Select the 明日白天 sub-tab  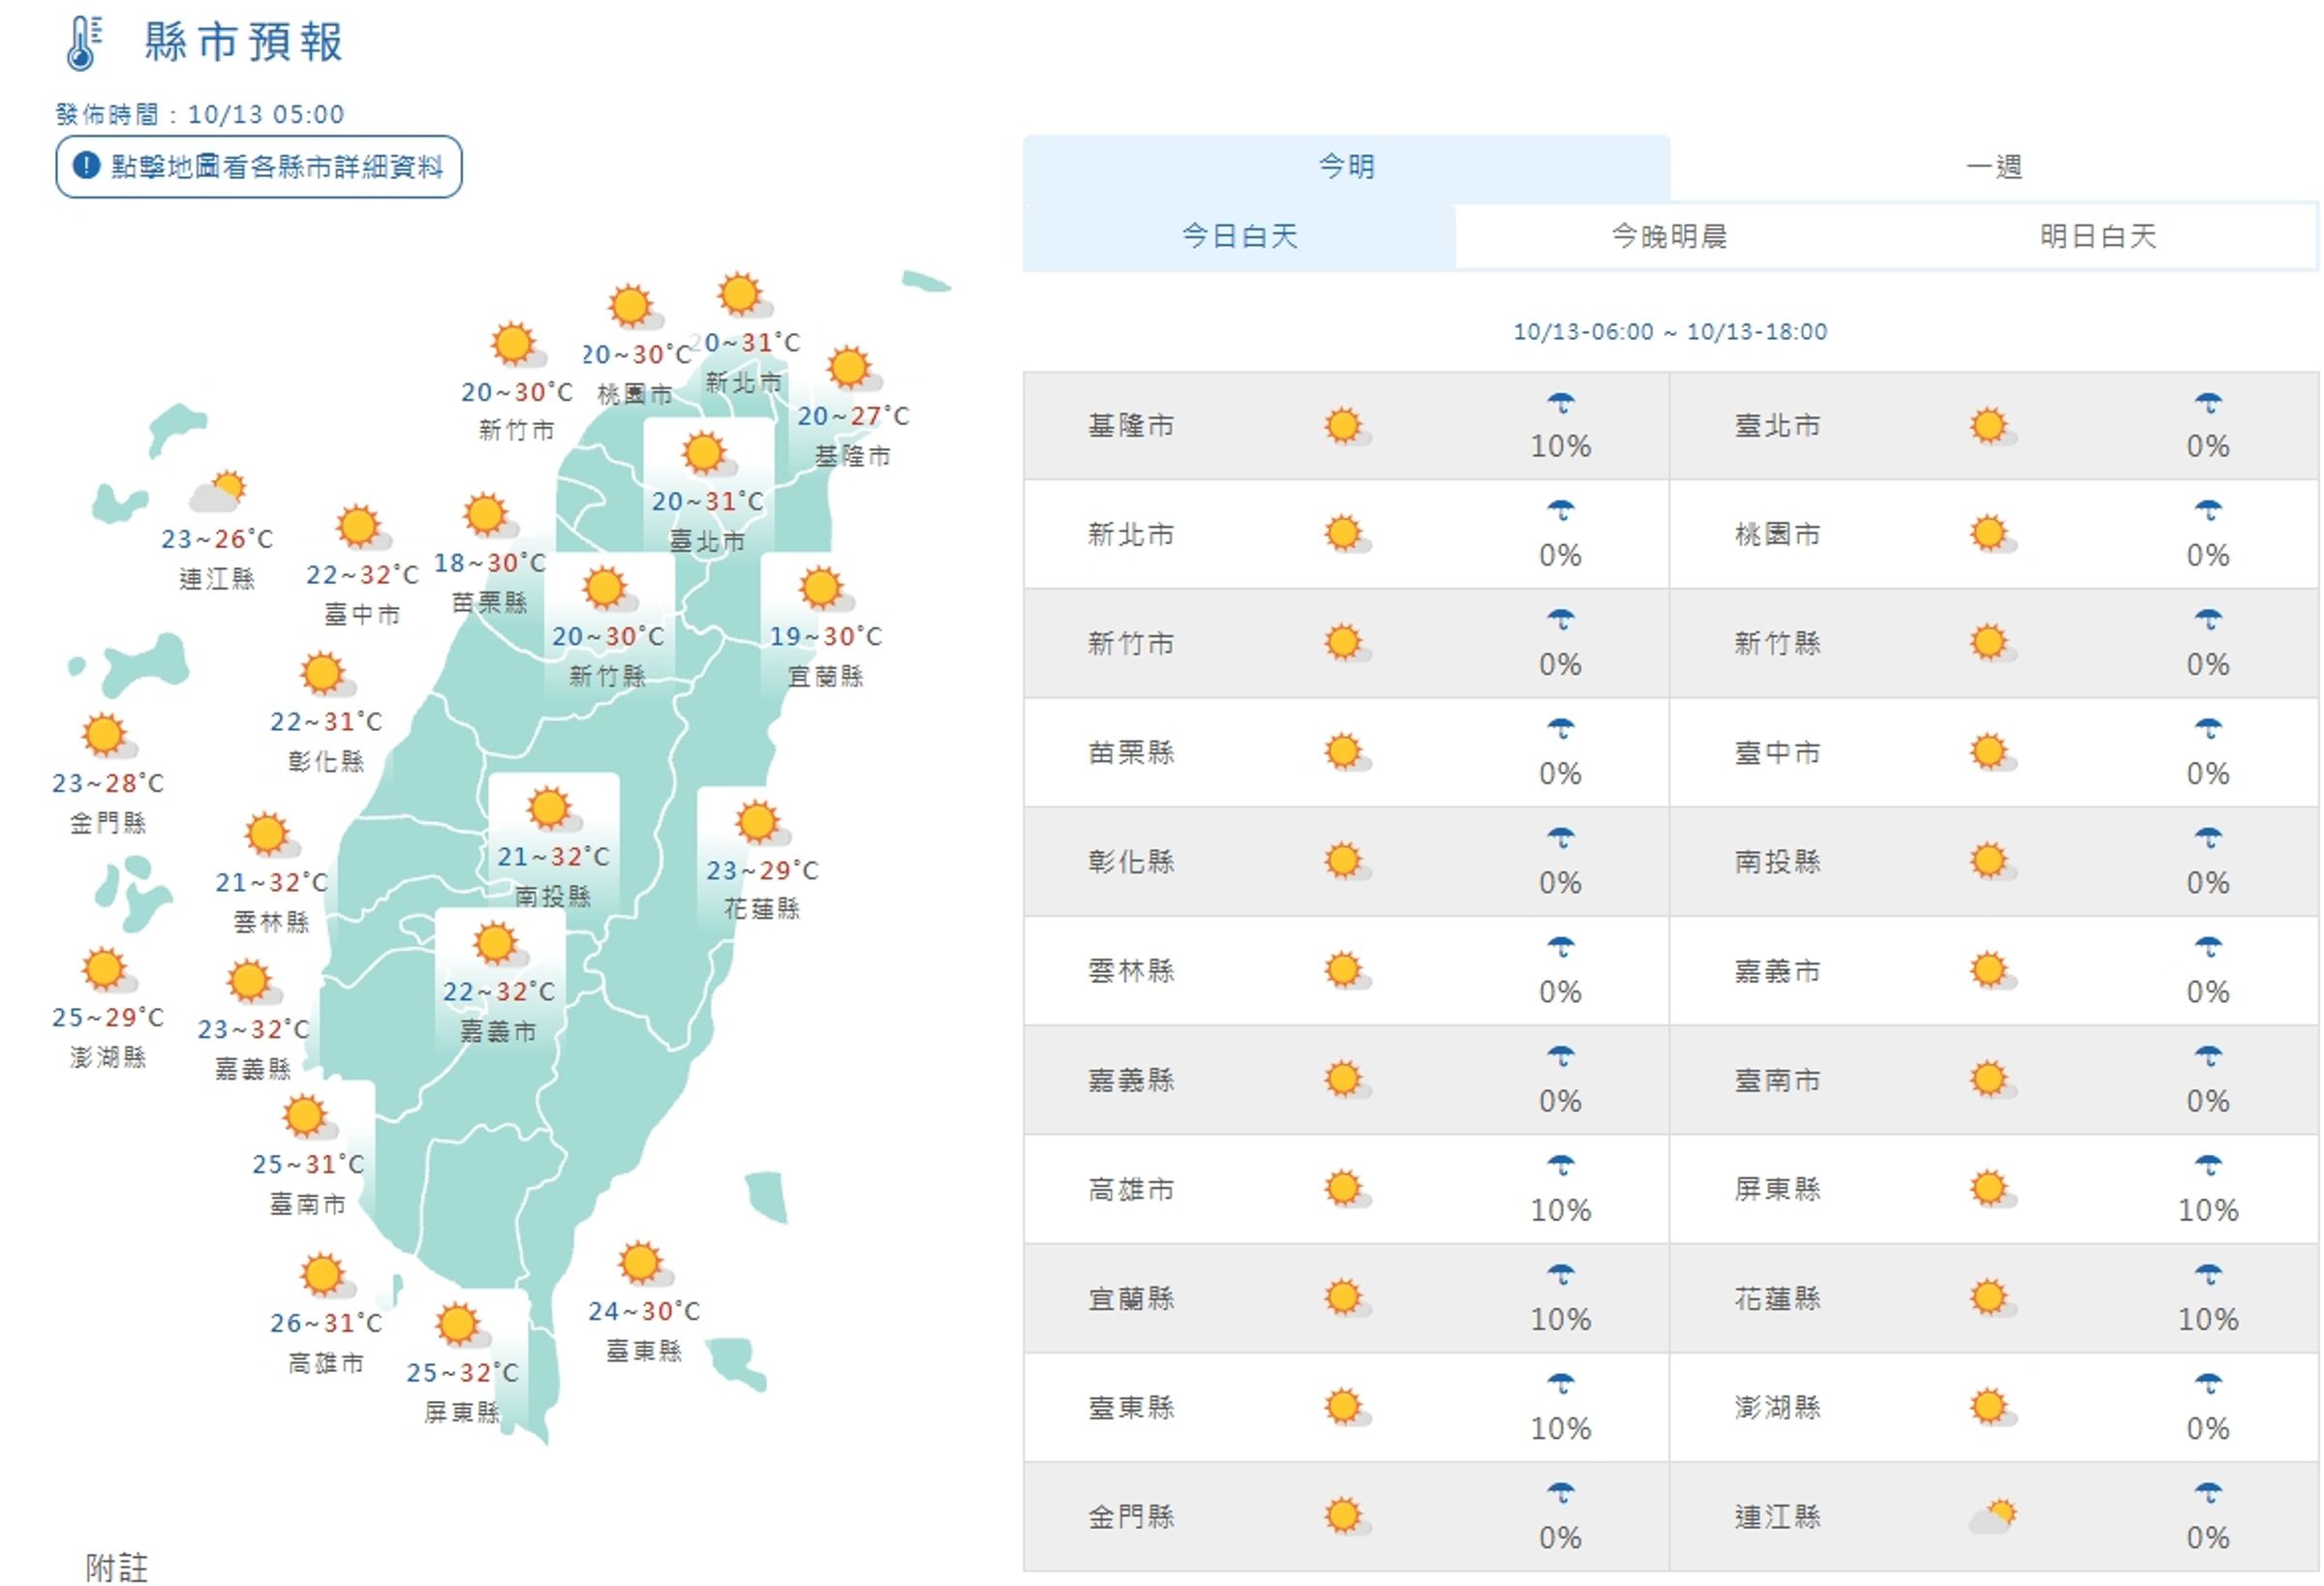point(2098,237)
